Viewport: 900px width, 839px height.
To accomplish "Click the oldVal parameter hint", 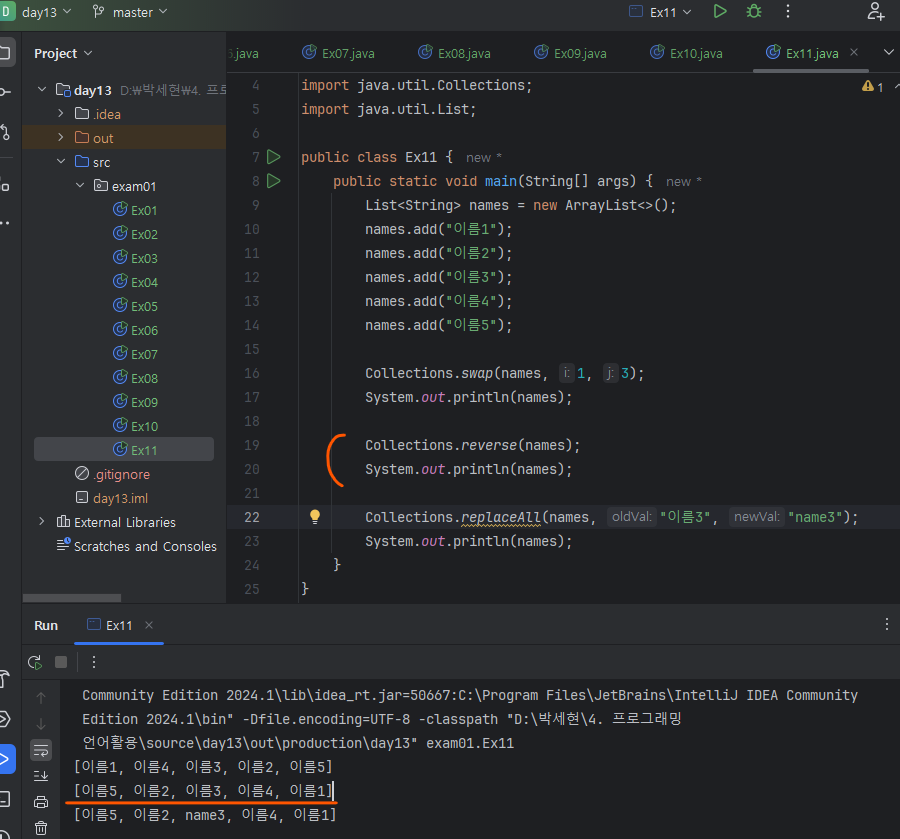I will [x=631, y=516].
